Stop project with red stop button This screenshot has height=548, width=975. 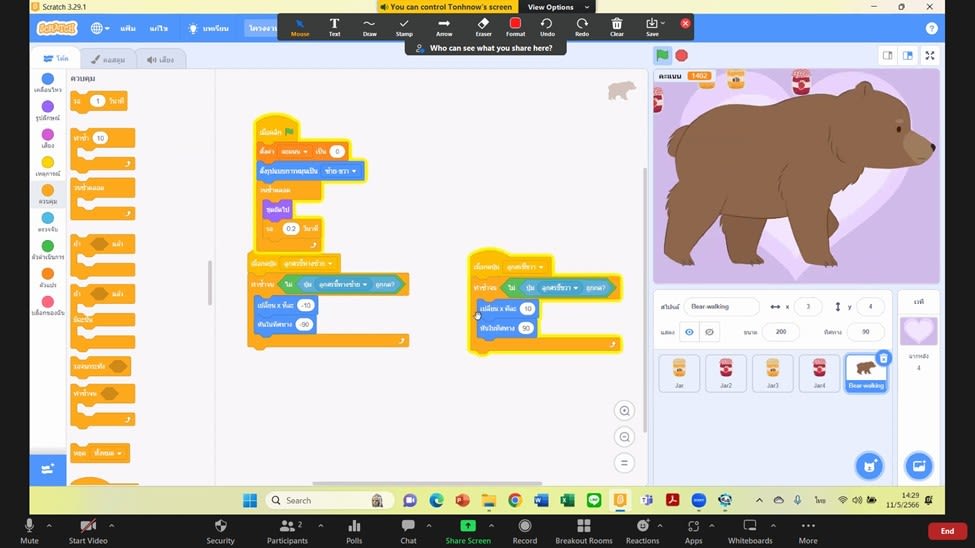pos(682,55)
